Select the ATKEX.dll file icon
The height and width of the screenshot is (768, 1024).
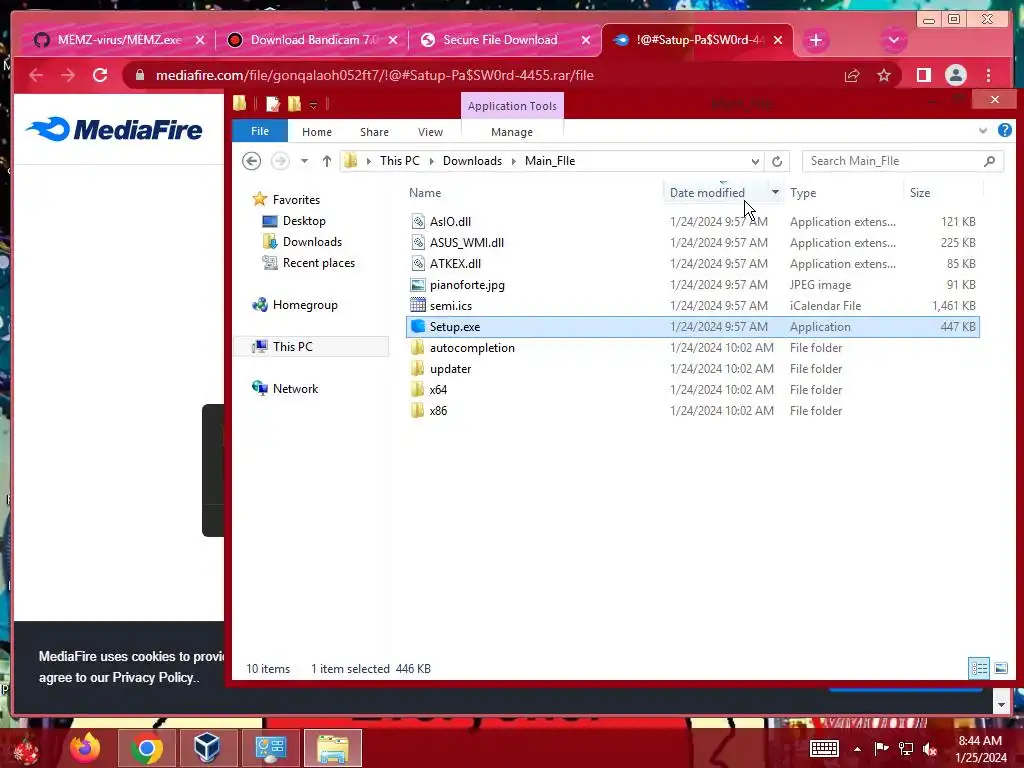(418, 263)
